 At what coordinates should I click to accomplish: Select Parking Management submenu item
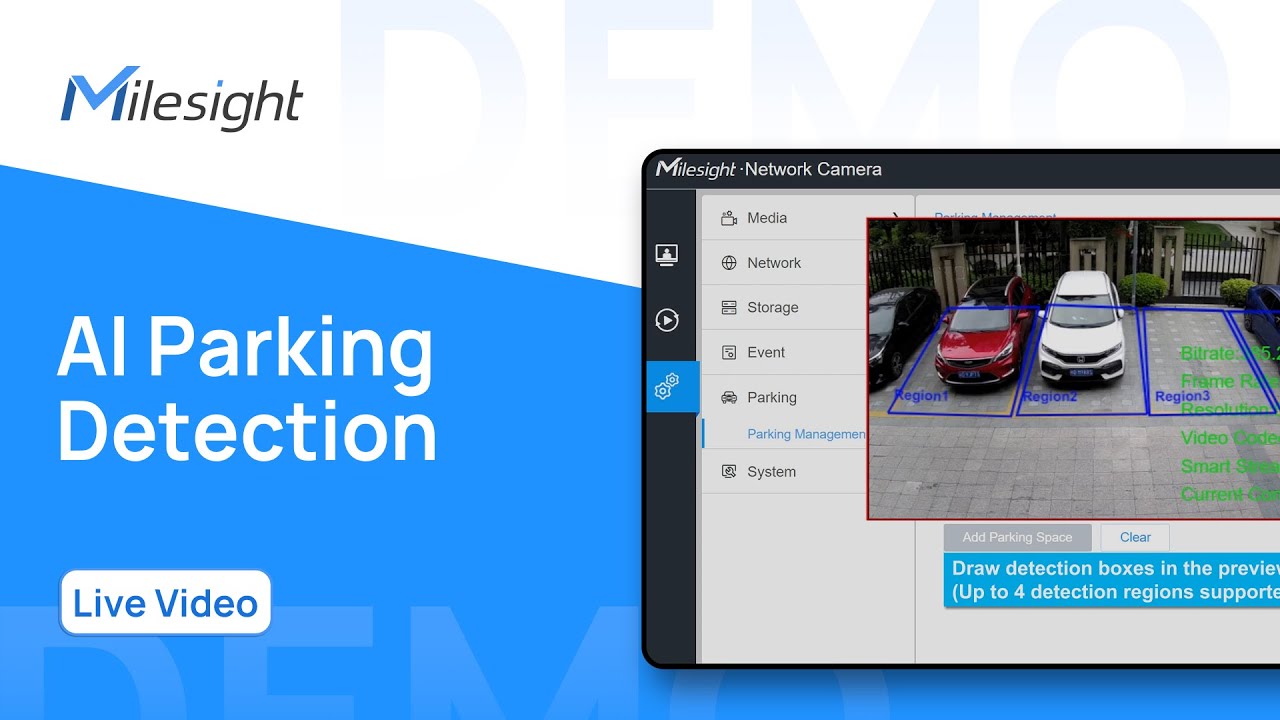click(807, 434)
